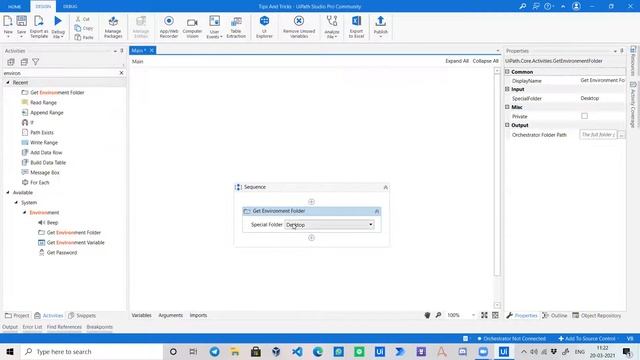Click Fit to screen icon

[x=484, y=315]
